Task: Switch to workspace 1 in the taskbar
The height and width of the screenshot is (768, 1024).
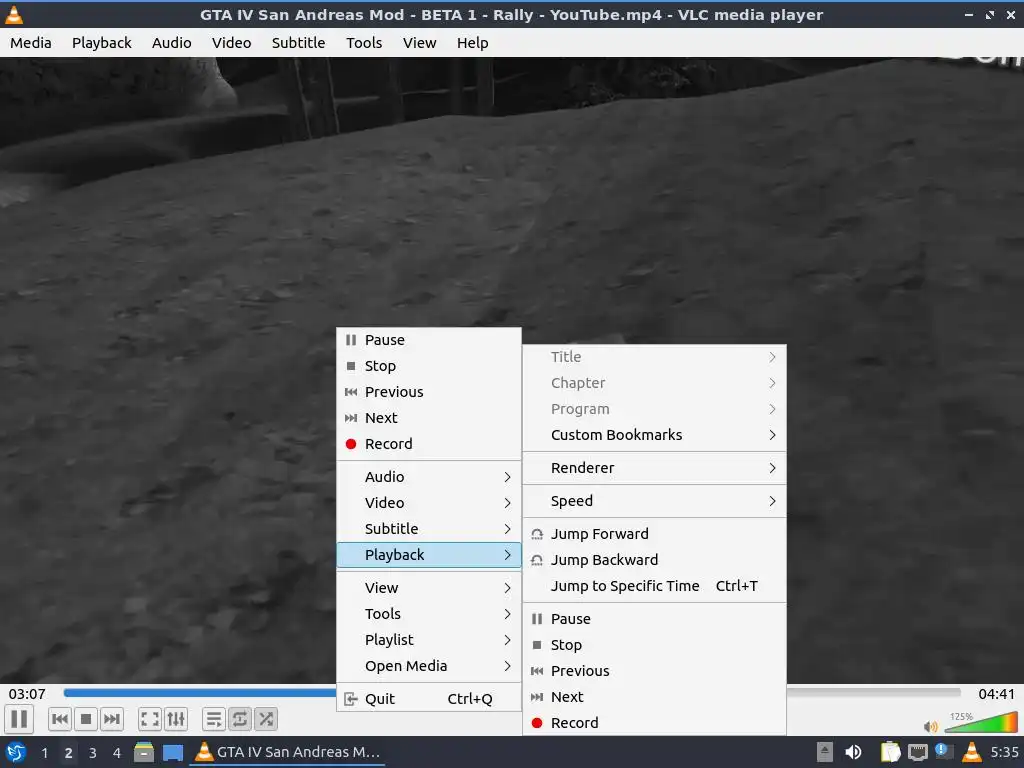Action: pyautogui.click(x=44, y=753)
